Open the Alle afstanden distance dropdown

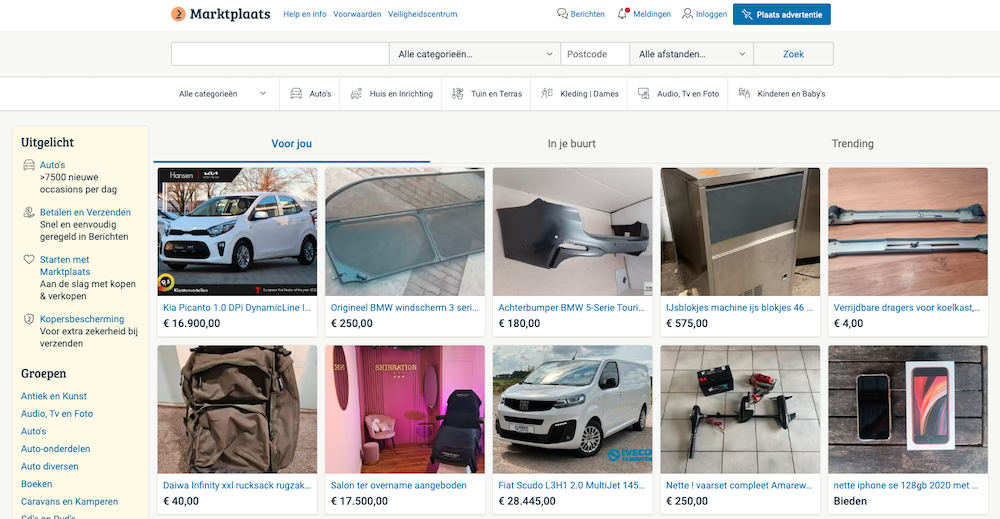[x=691, y=54]
